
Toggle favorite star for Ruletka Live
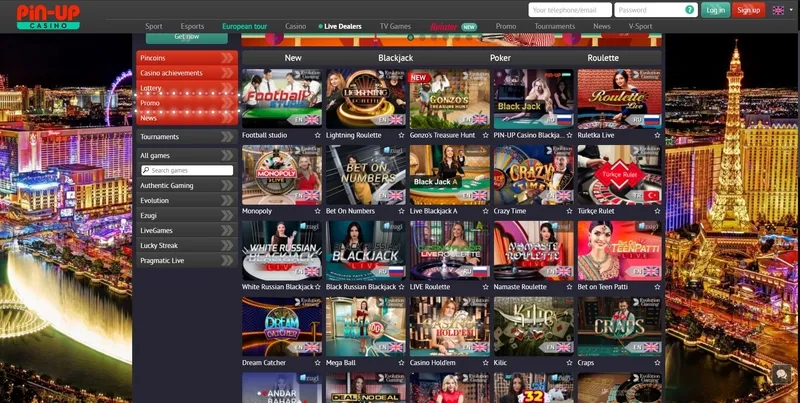tap(657, 135)
